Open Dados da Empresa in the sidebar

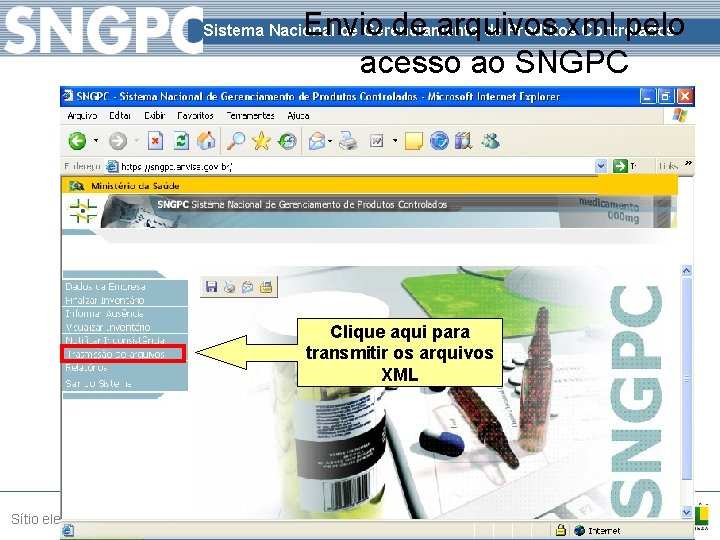click(x=105, y=287)
